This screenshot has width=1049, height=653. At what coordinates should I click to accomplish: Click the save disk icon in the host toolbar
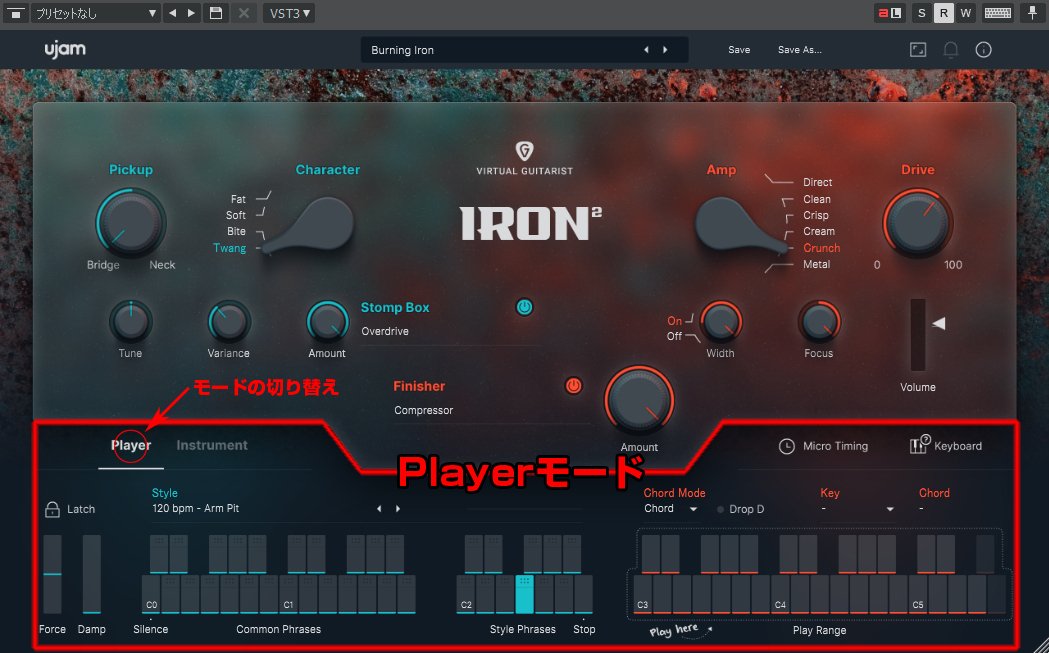[215, 13]
